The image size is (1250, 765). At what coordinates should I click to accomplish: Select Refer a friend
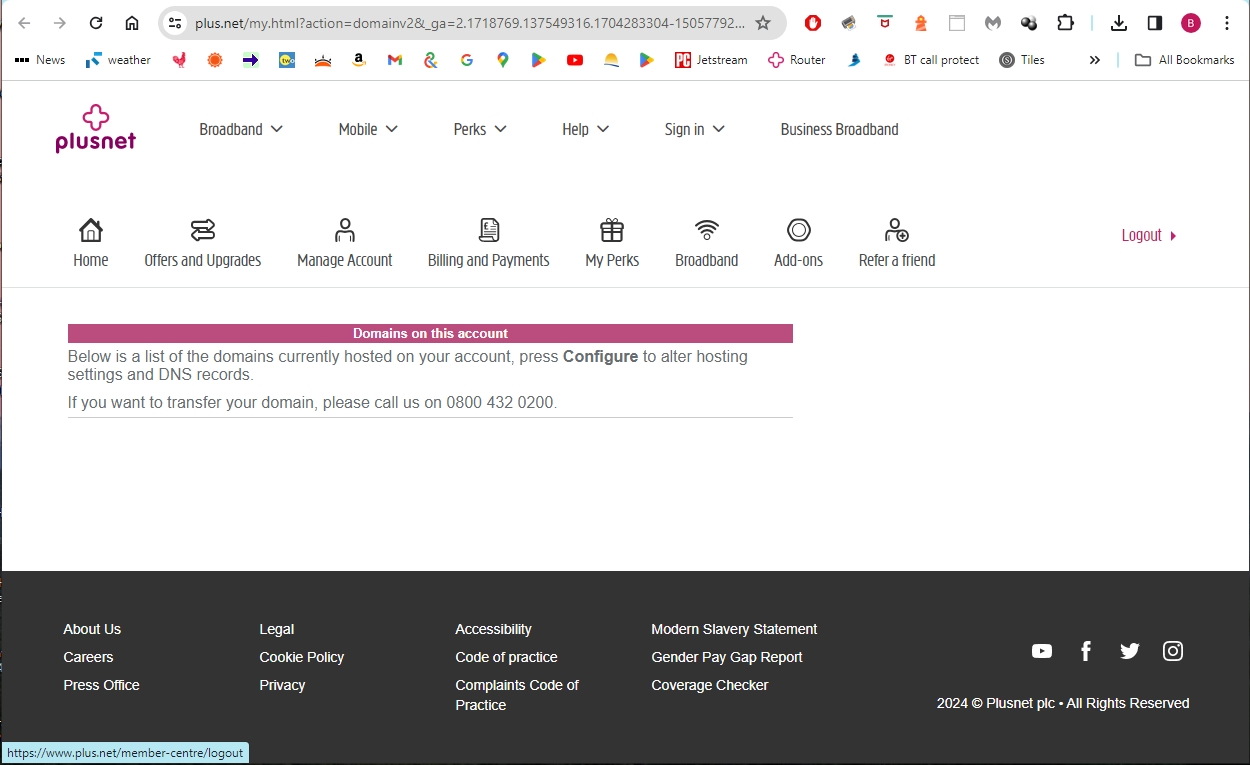(896, 240)
